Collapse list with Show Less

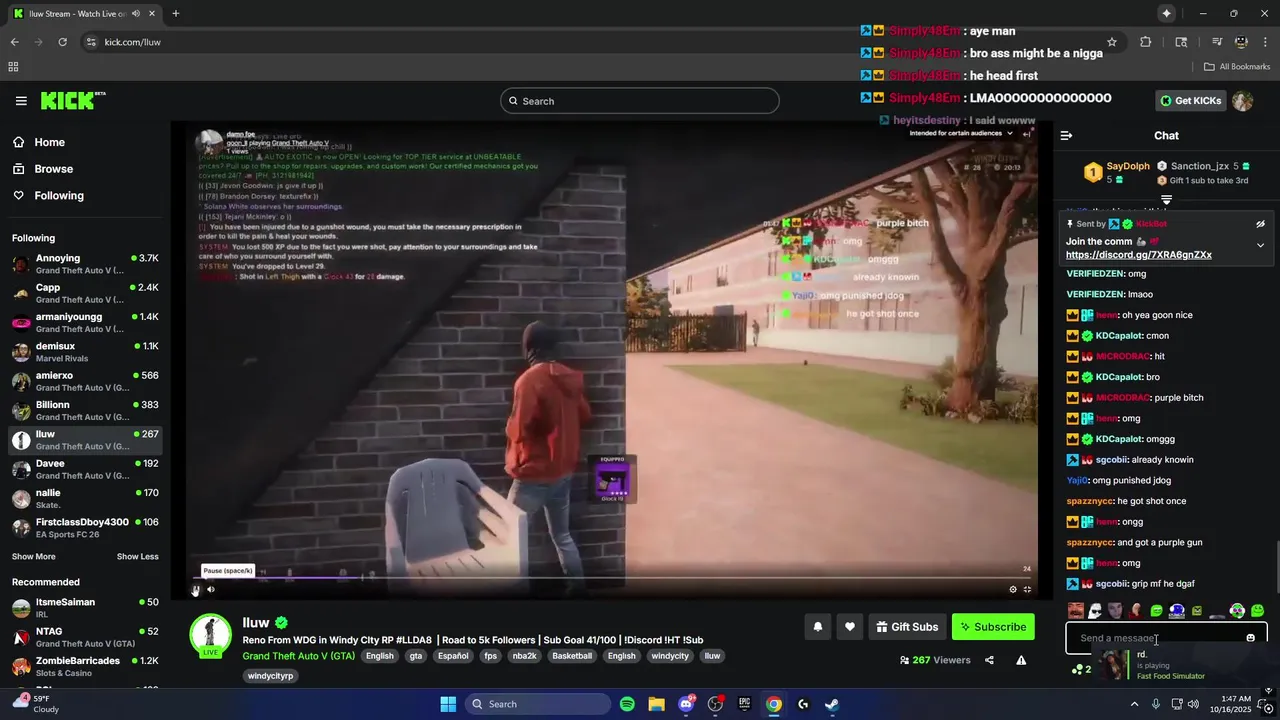click(137, 556)
